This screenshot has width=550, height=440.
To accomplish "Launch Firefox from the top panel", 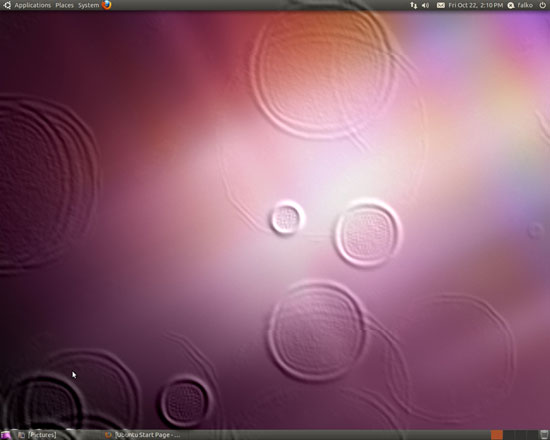I will pos(107,5).
